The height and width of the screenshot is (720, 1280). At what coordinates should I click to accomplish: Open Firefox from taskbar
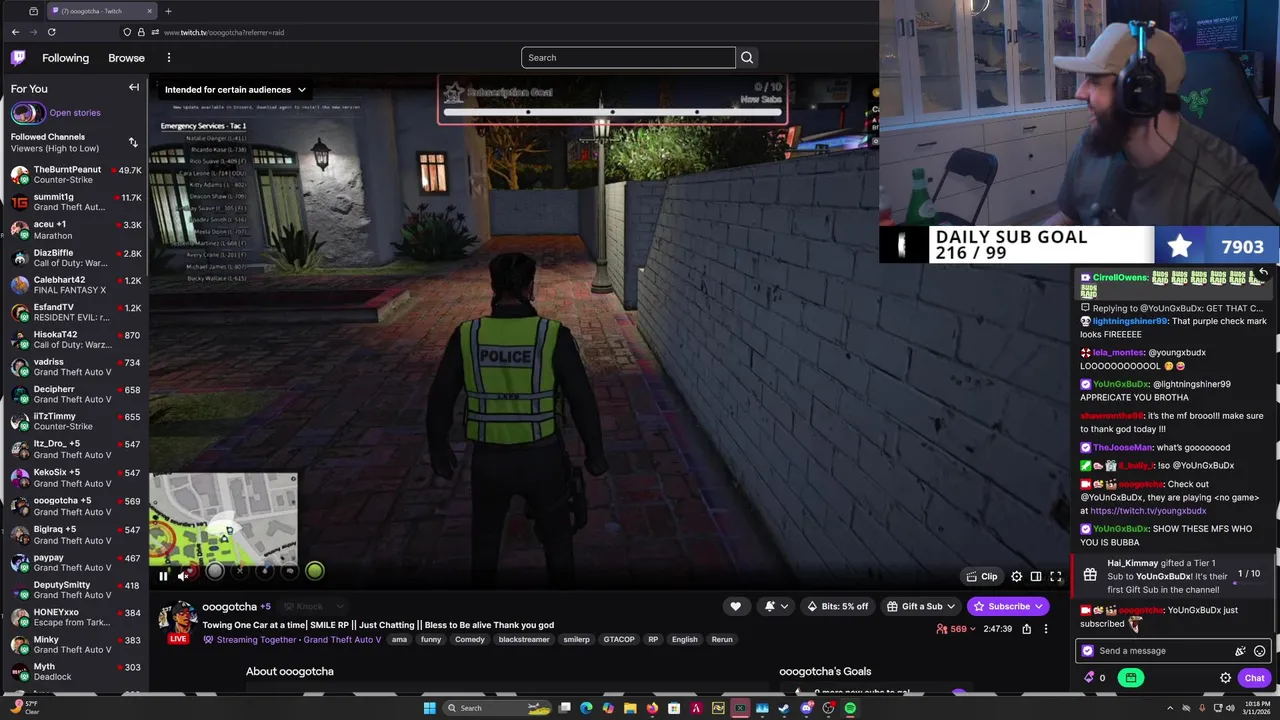coord(652,708)
